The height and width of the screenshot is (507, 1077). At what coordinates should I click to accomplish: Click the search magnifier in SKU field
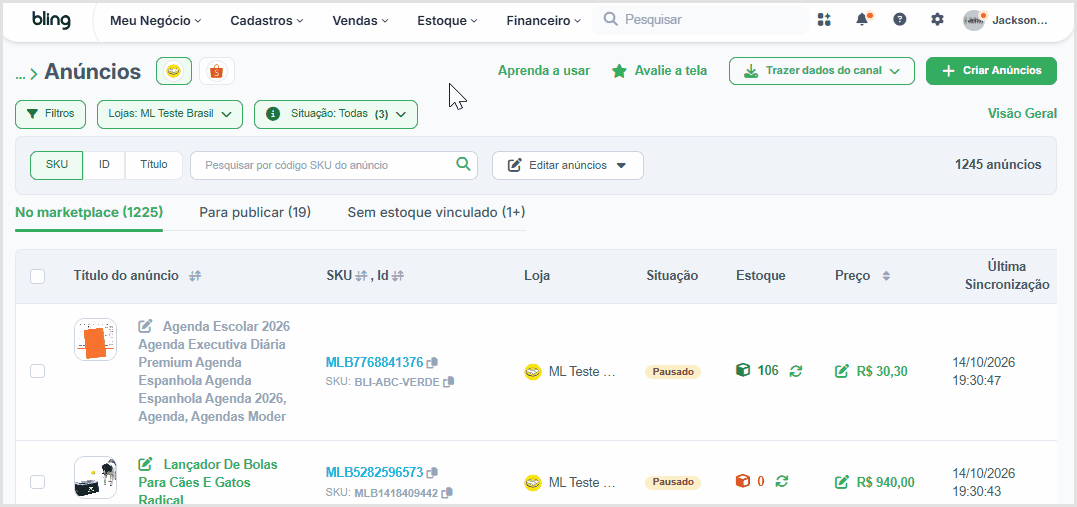tap(464, 164)
